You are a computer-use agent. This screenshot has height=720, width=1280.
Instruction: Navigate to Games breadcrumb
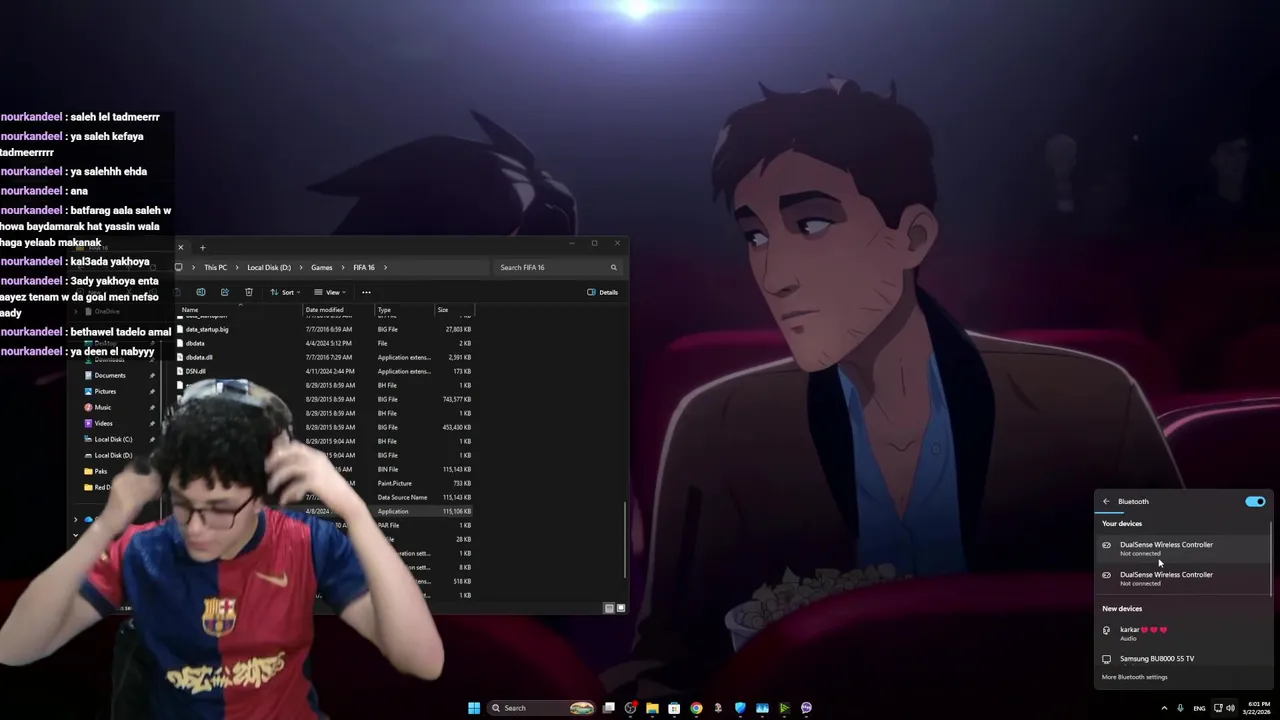[321, 267]
